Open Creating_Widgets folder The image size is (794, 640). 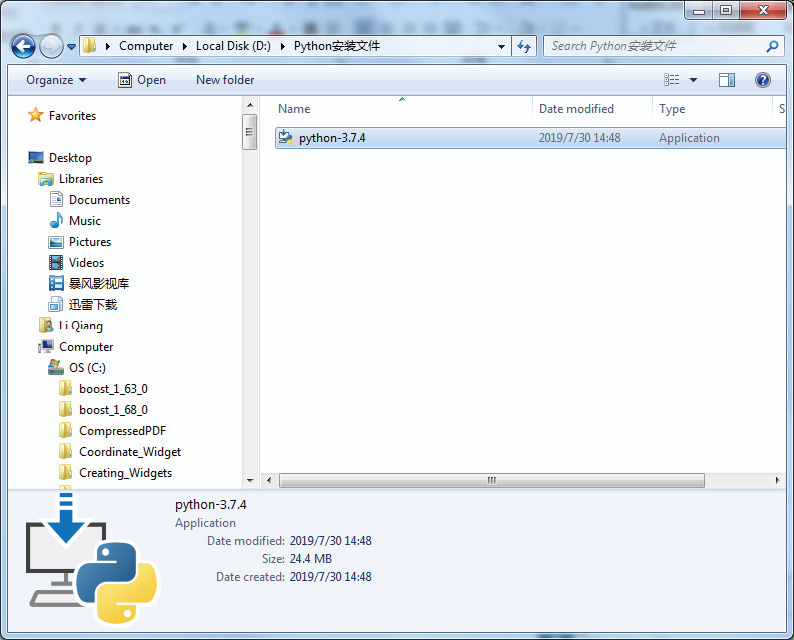[x=125, y=473]
